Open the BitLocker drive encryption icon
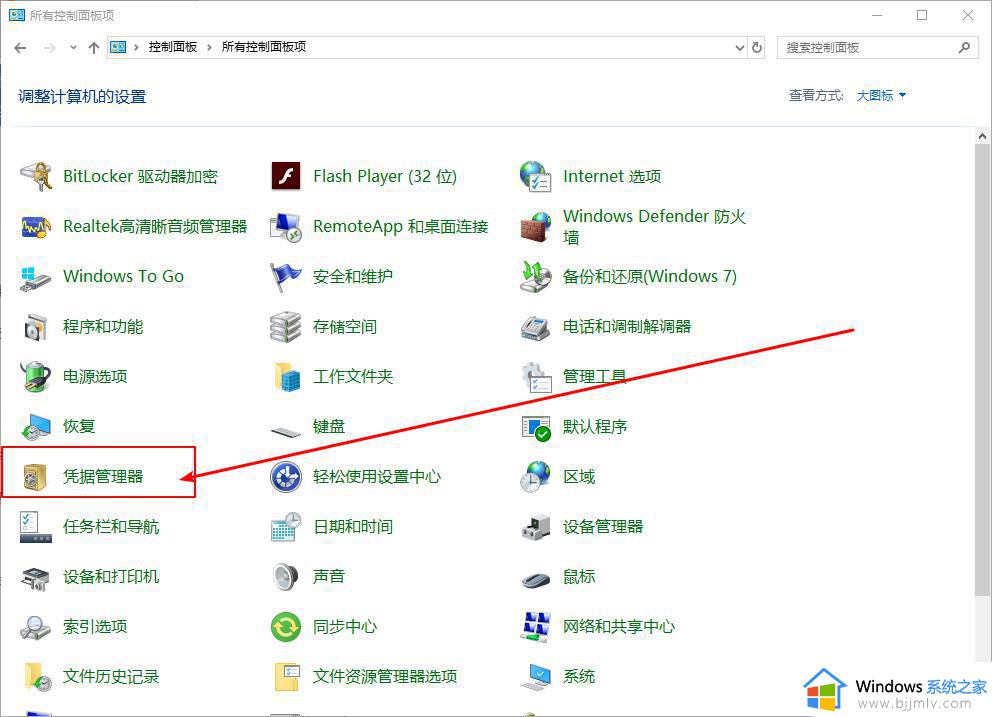Image resolution: width=992 pixels, height=717 pixels. (x=35, y=176)
